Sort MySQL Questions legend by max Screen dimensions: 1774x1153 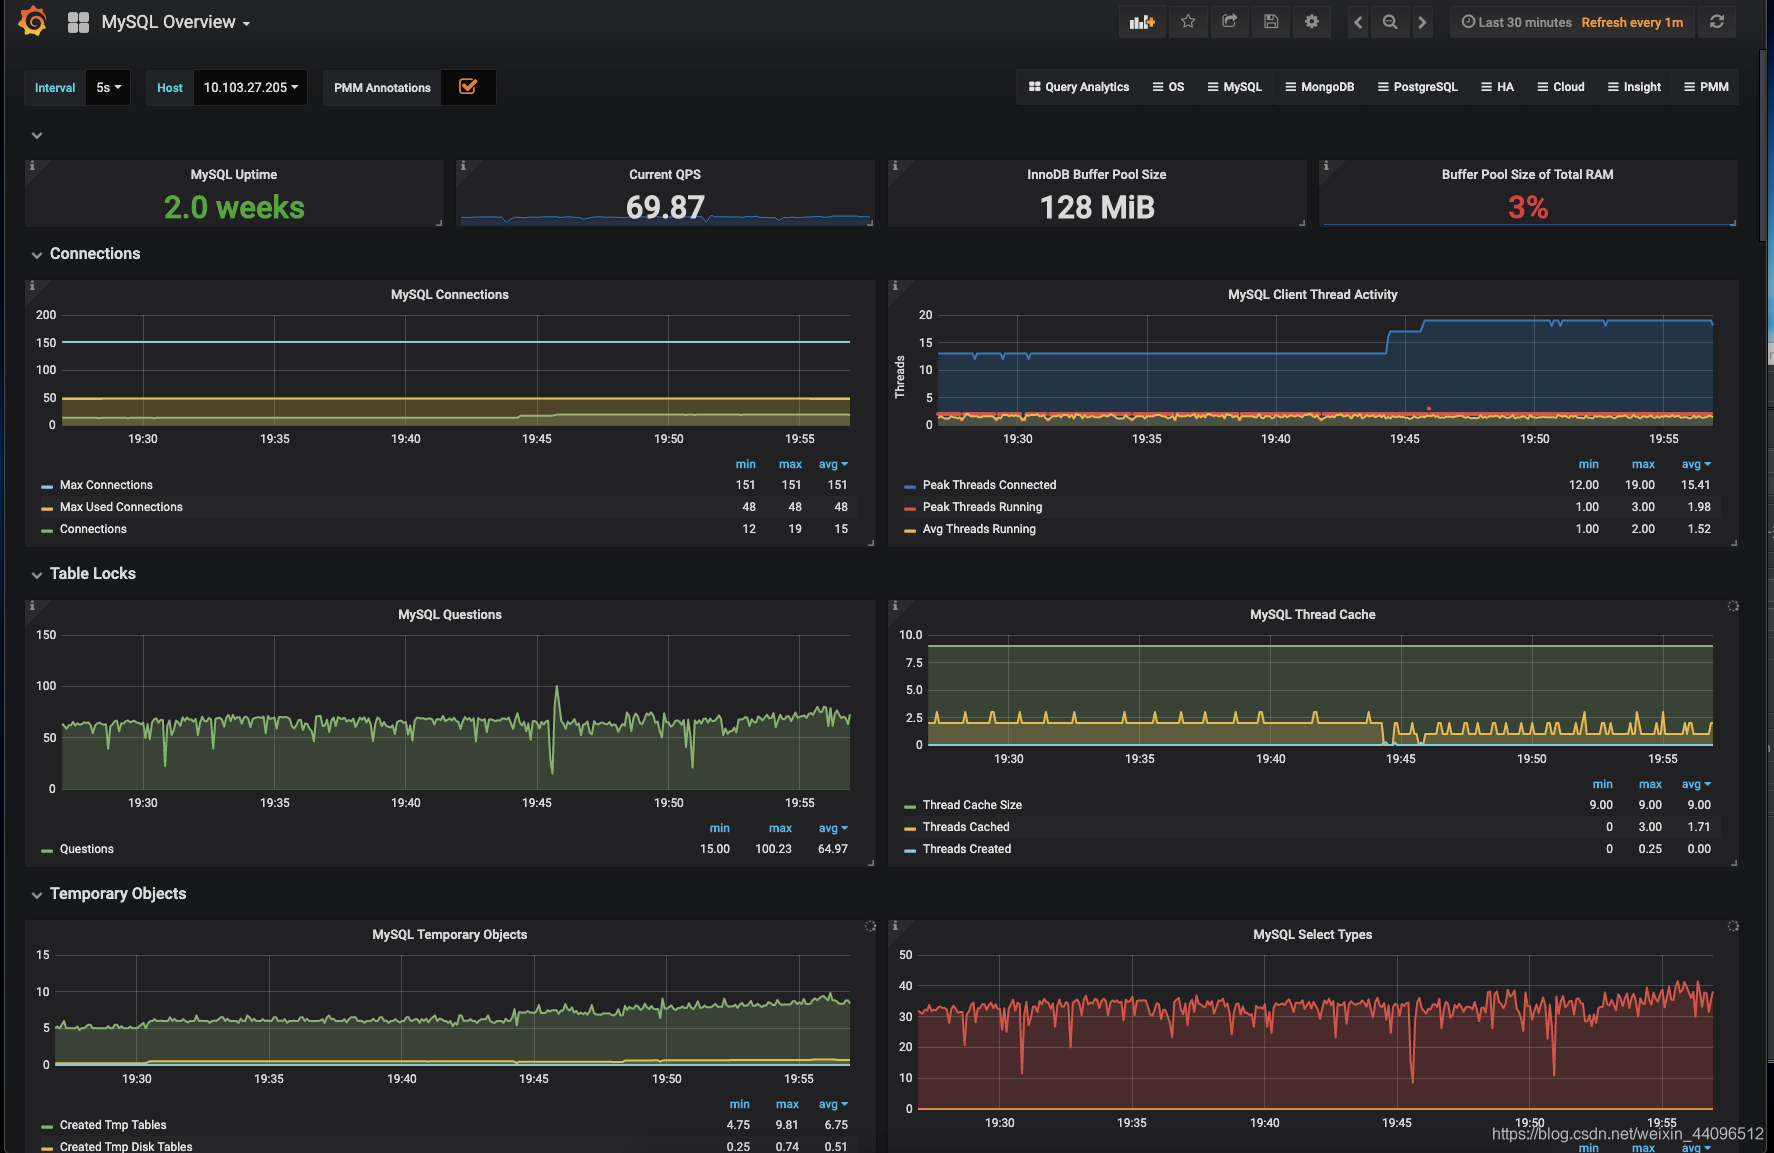click(x=780, y=828)
